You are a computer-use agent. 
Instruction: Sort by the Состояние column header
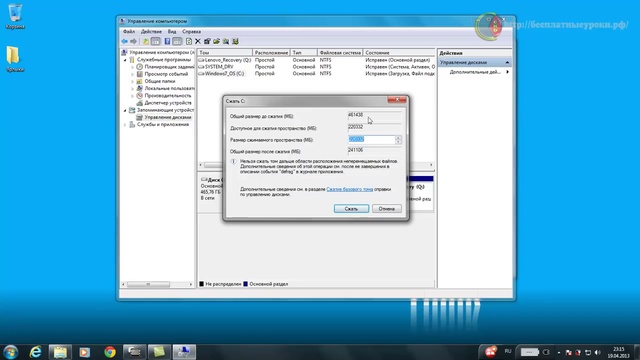click(399, 53)
